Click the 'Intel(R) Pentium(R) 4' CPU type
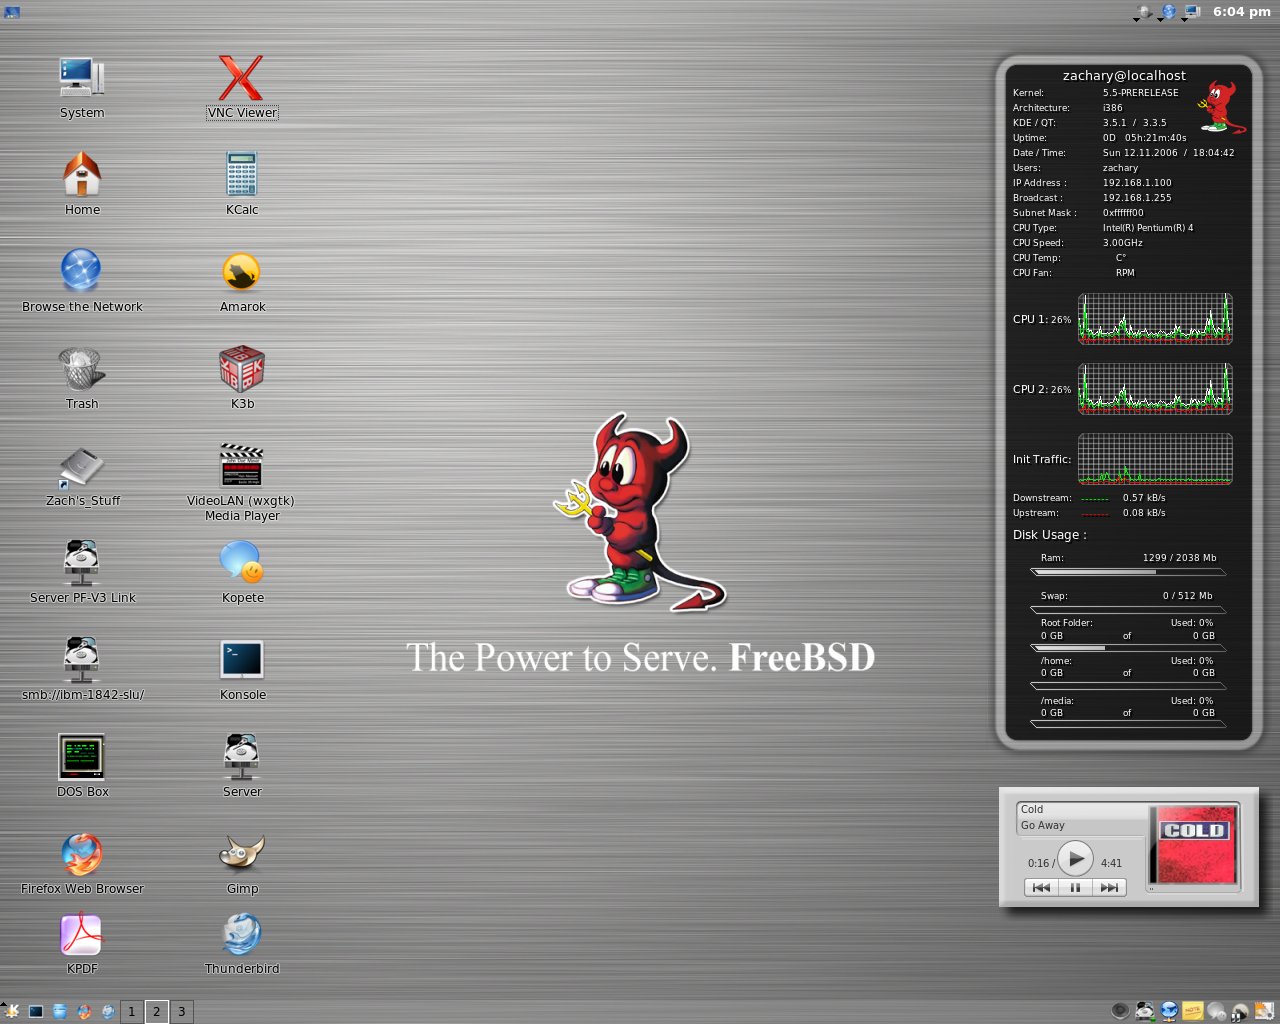Screen dimensions: 1280x1024 [1148, 228]
